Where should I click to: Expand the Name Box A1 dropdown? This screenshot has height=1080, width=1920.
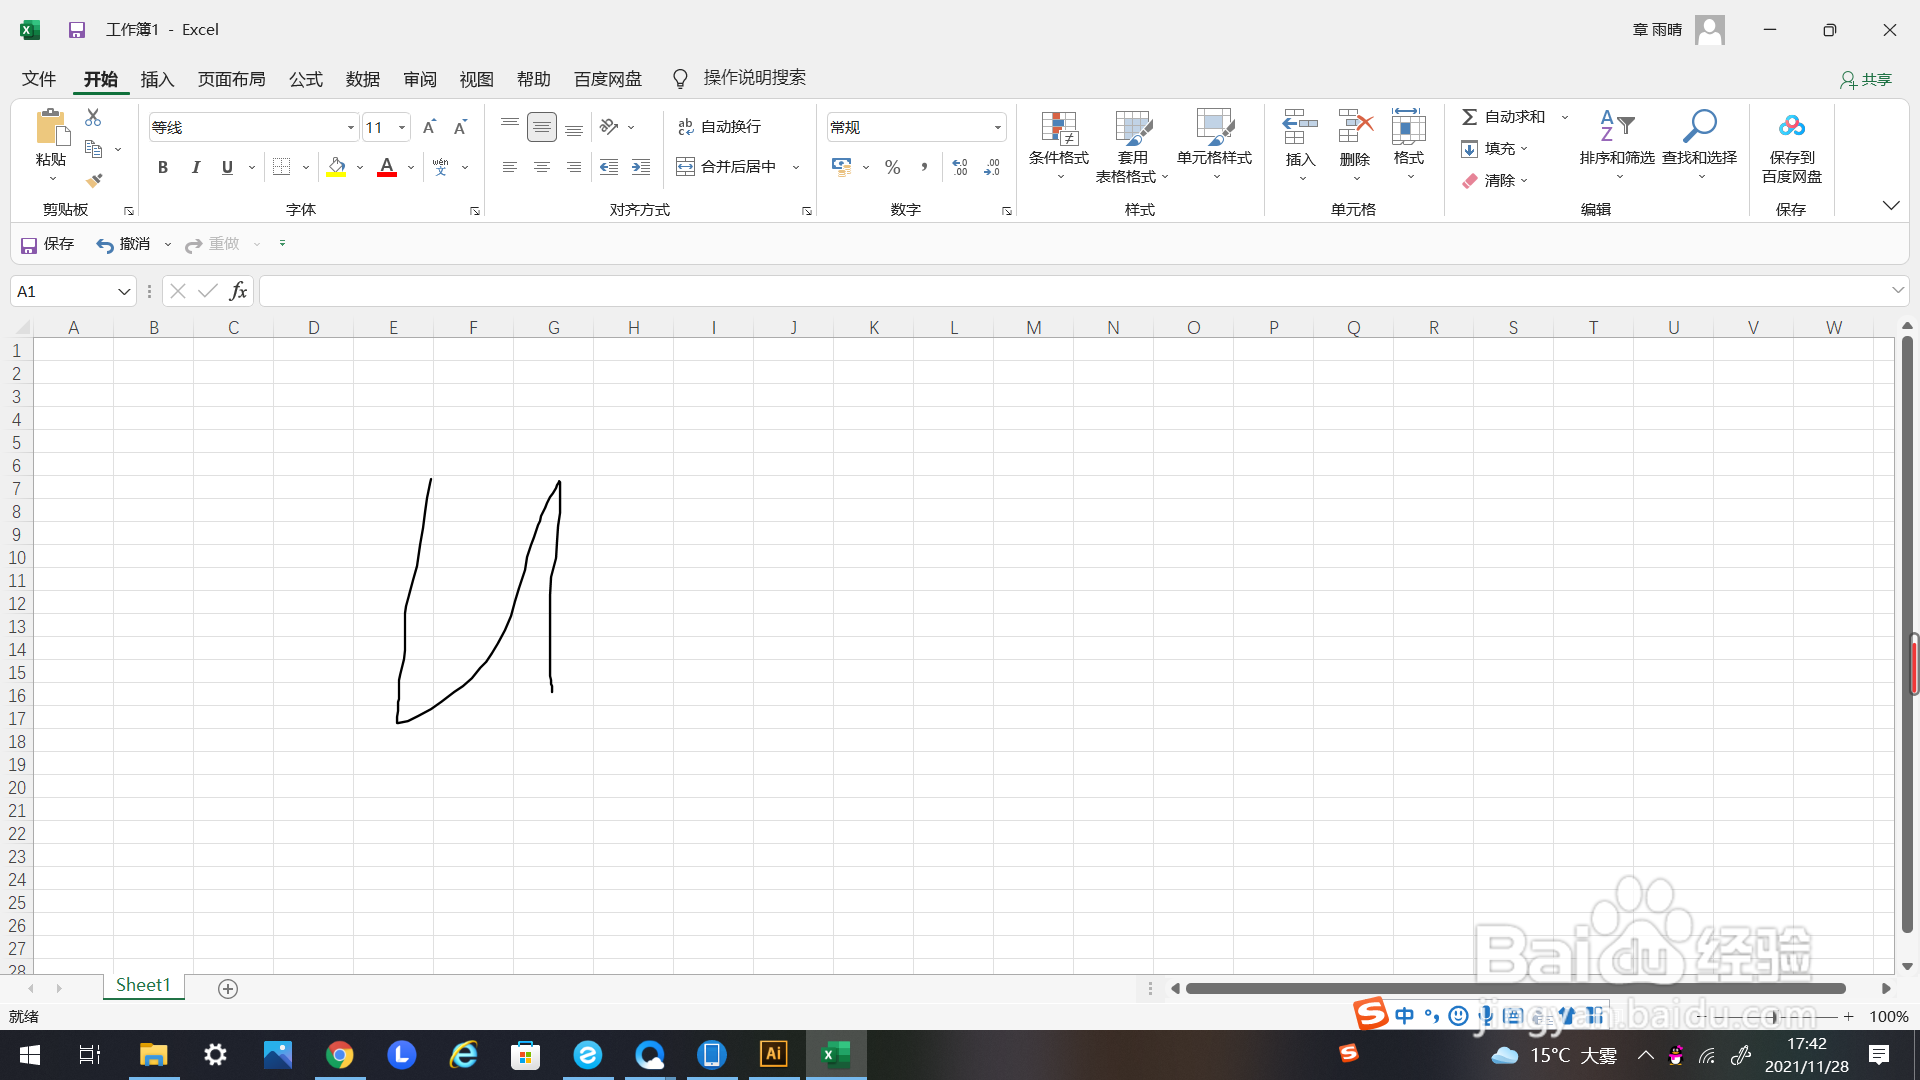click(124, 292)
